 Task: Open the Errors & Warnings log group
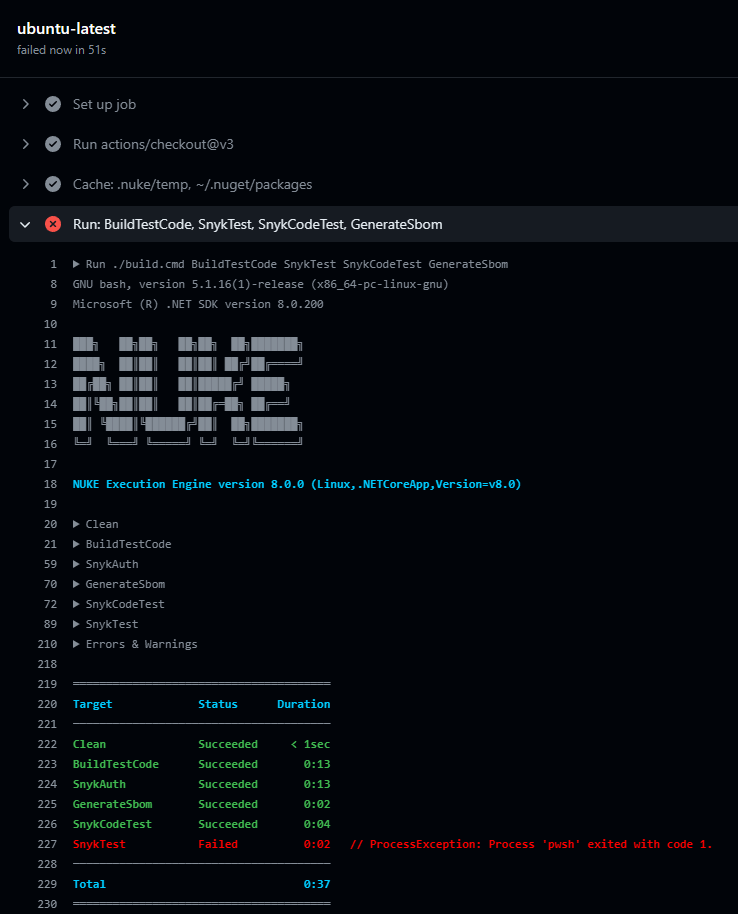click(x=78, y=644)
